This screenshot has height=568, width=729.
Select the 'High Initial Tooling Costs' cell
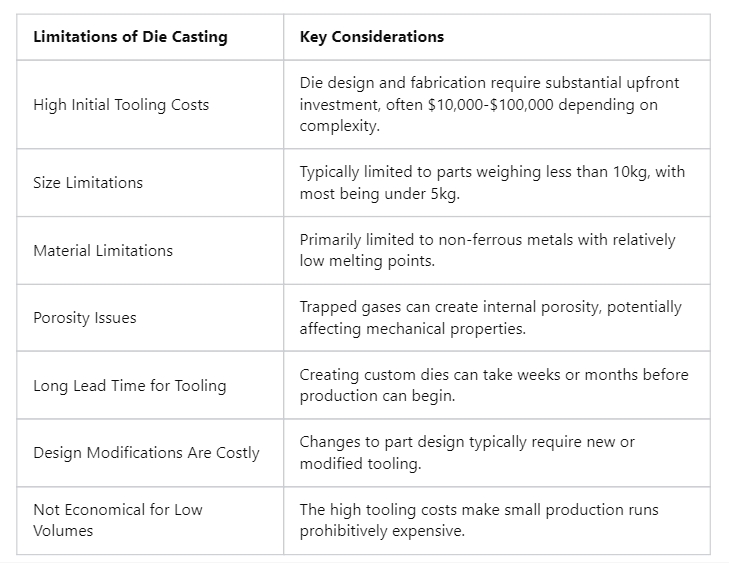tap(121, 104)
